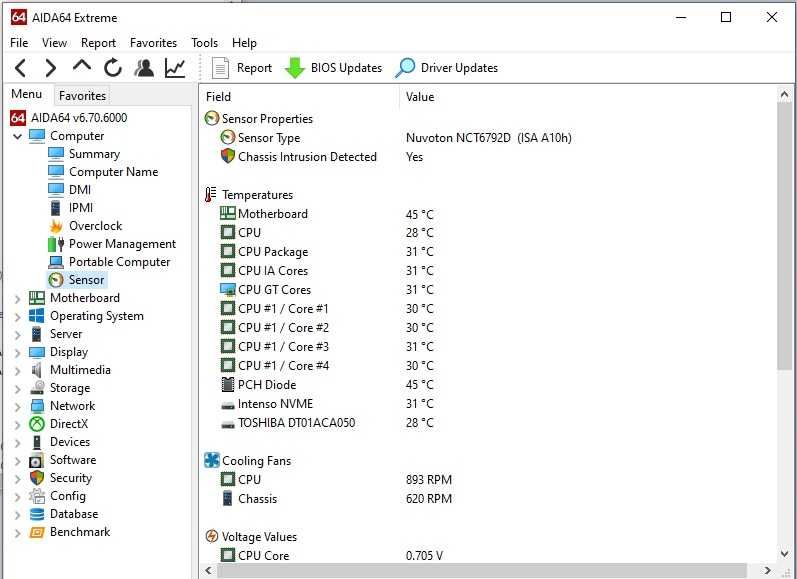Select the Chassis Intrusion Detected row
This screenshot has height=579, width=797.
488,157
